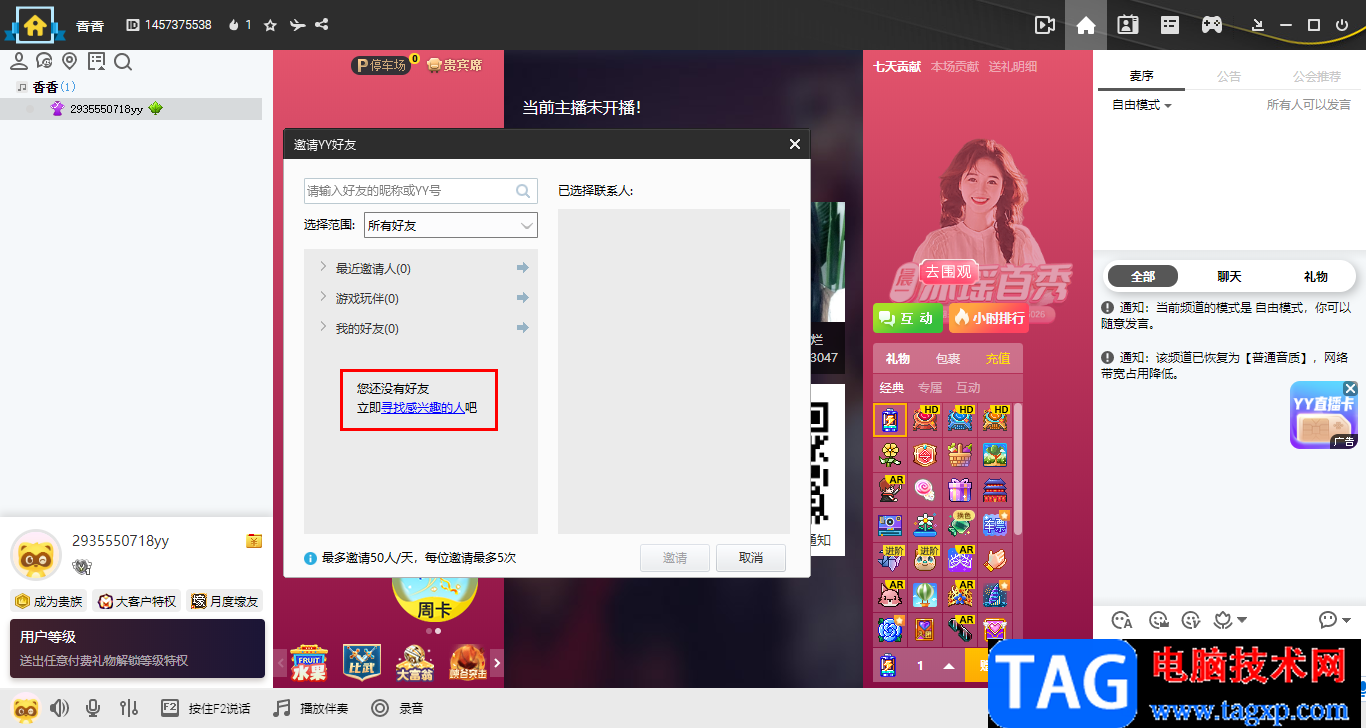Open the 包裹 tab in gift panel
This screenshot has height=728, width=1366.
[948, 358]
